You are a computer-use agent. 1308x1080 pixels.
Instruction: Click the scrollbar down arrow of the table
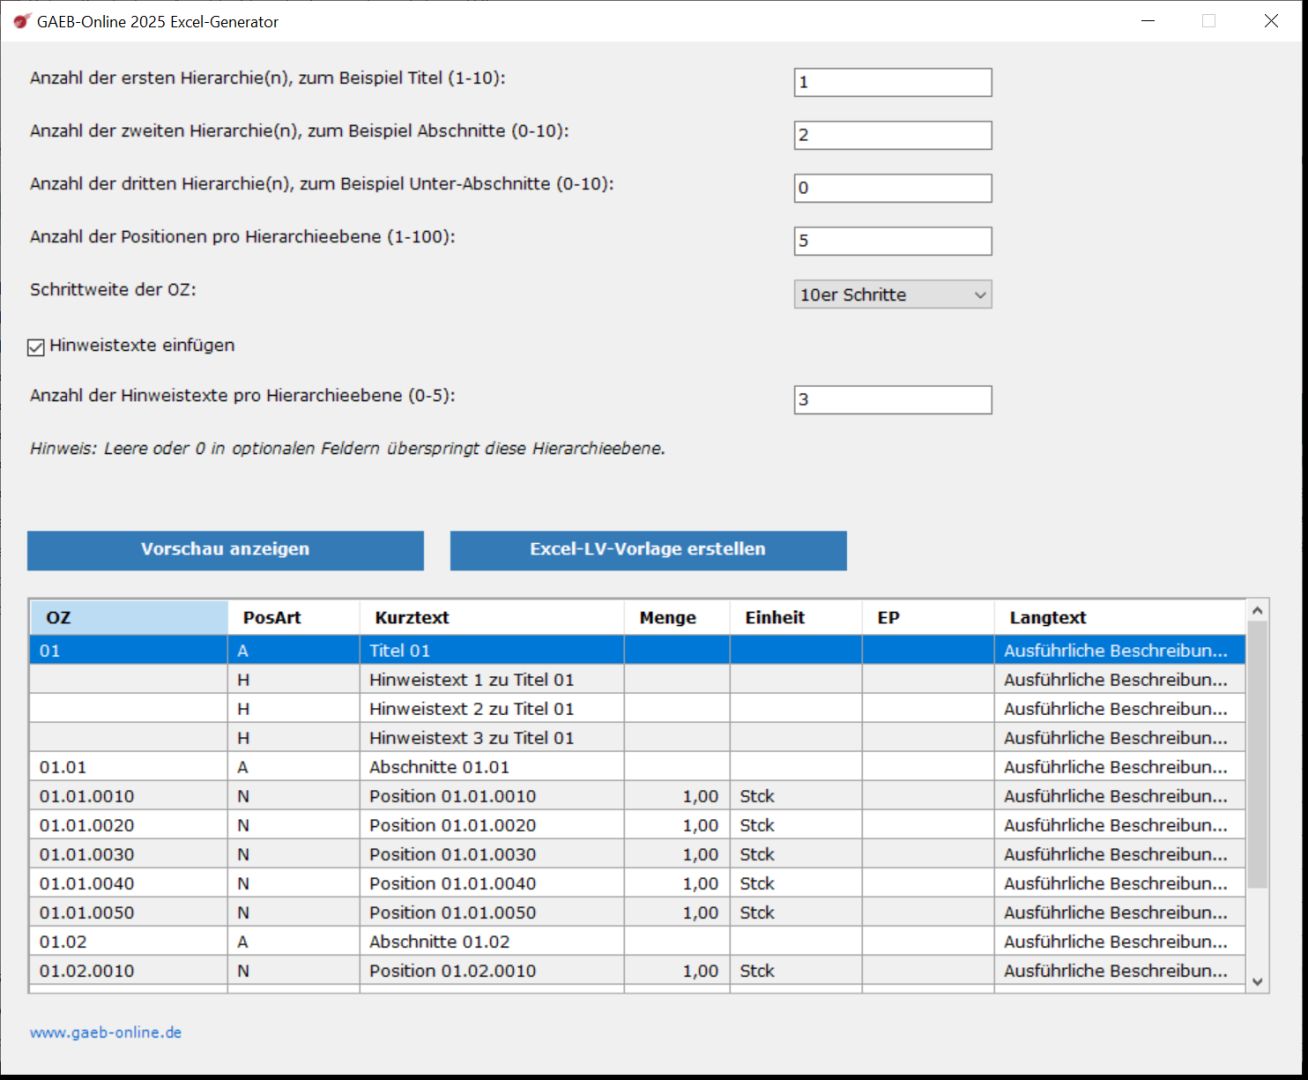tap(1257, 982)
